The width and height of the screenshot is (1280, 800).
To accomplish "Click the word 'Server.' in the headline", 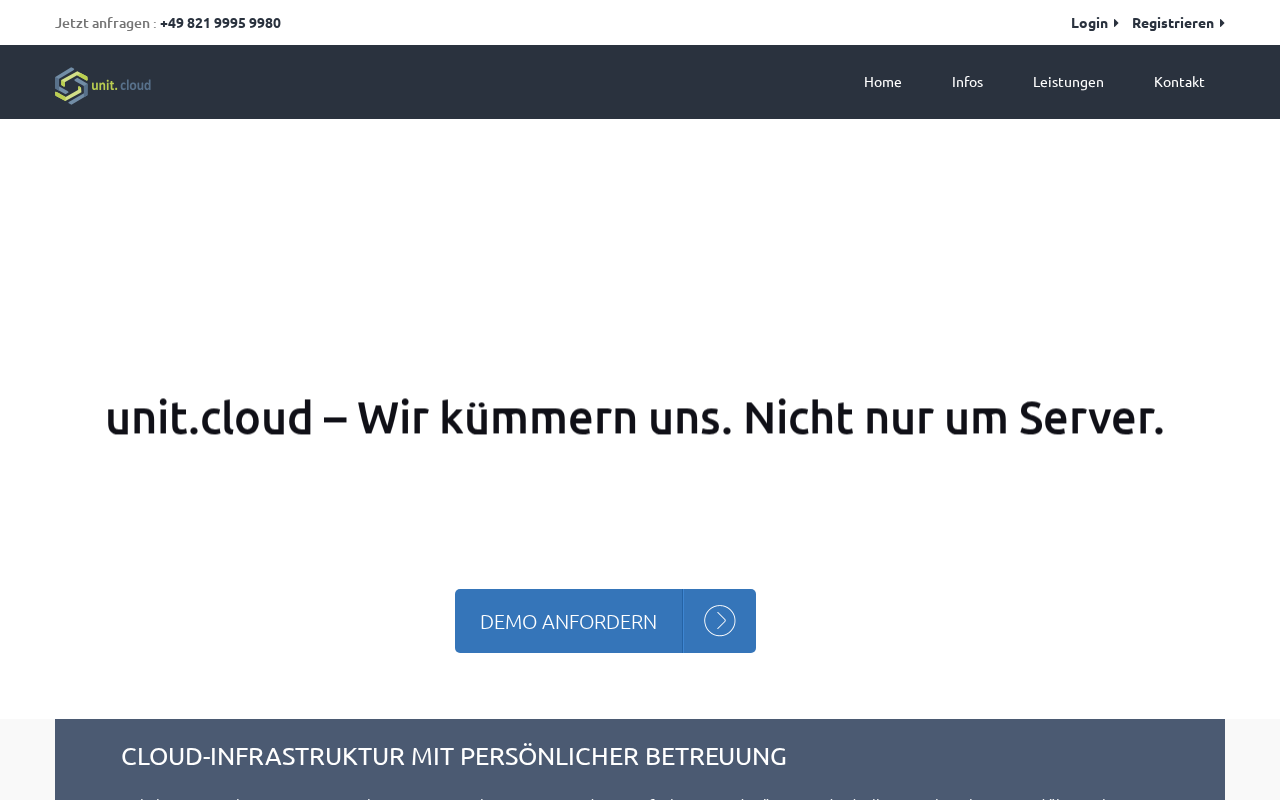I will tap(1092, 418).
